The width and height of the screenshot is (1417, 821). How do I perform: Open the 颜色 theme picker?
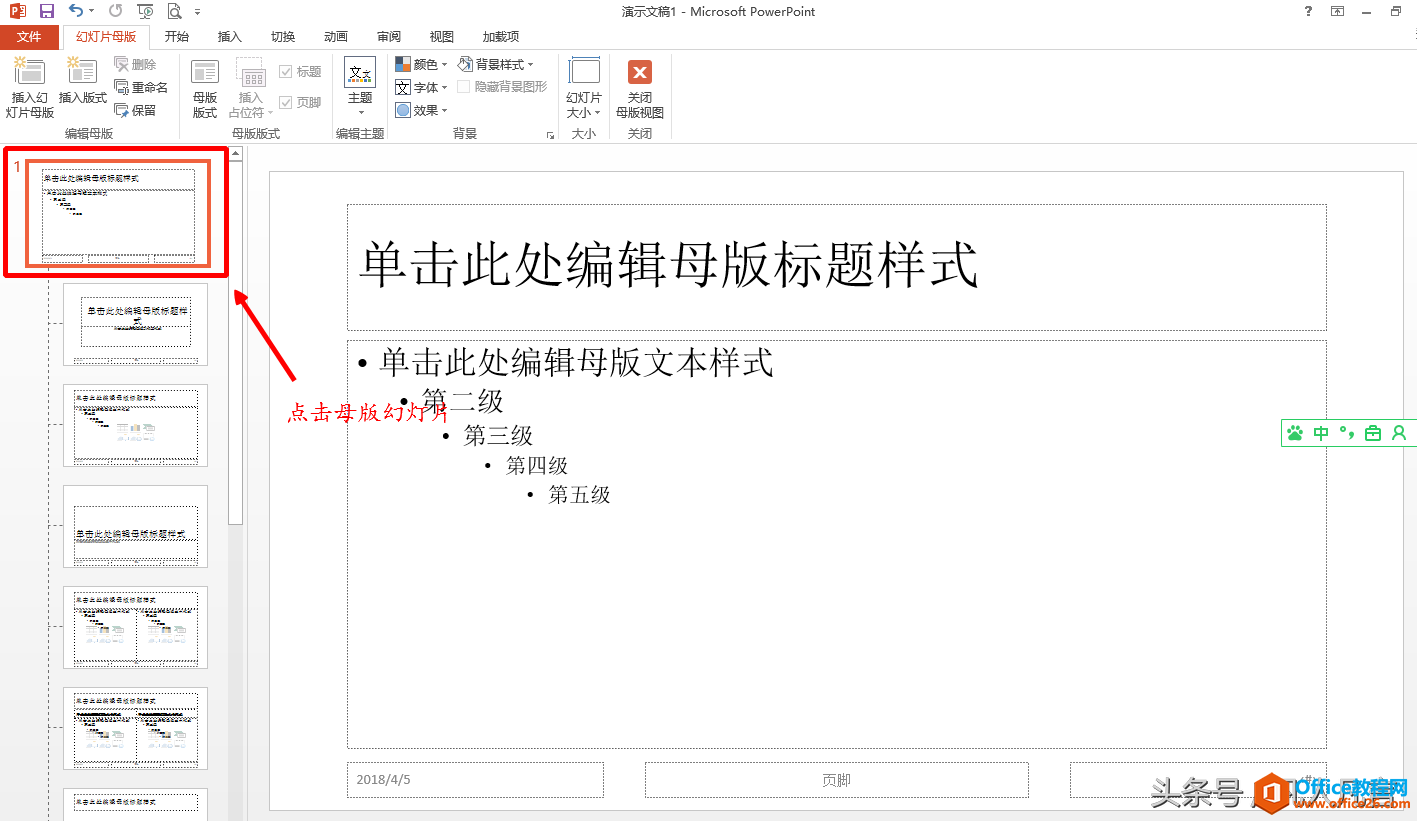pos(421,63)
